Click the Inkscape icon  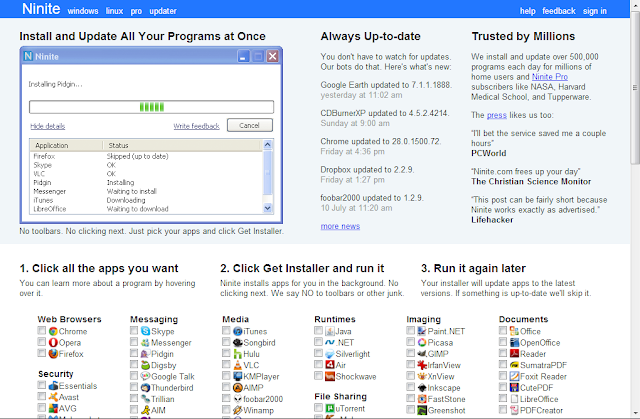[x=422, y=388]
